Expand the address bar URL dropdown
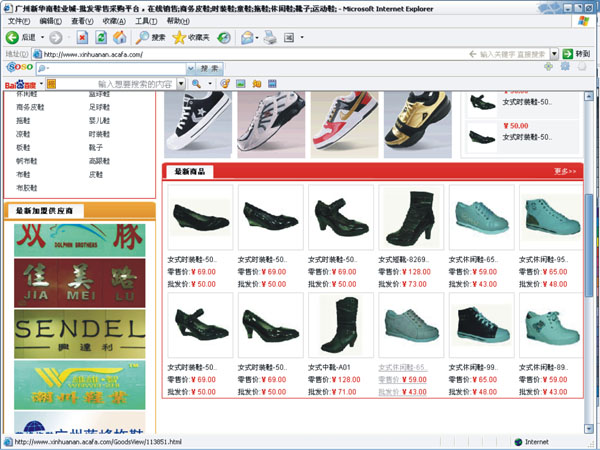 tap(554, 54)
